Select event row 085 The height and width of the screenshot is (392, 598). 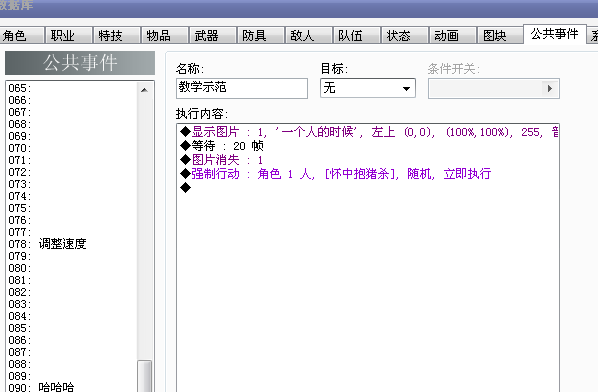point(72,328)
